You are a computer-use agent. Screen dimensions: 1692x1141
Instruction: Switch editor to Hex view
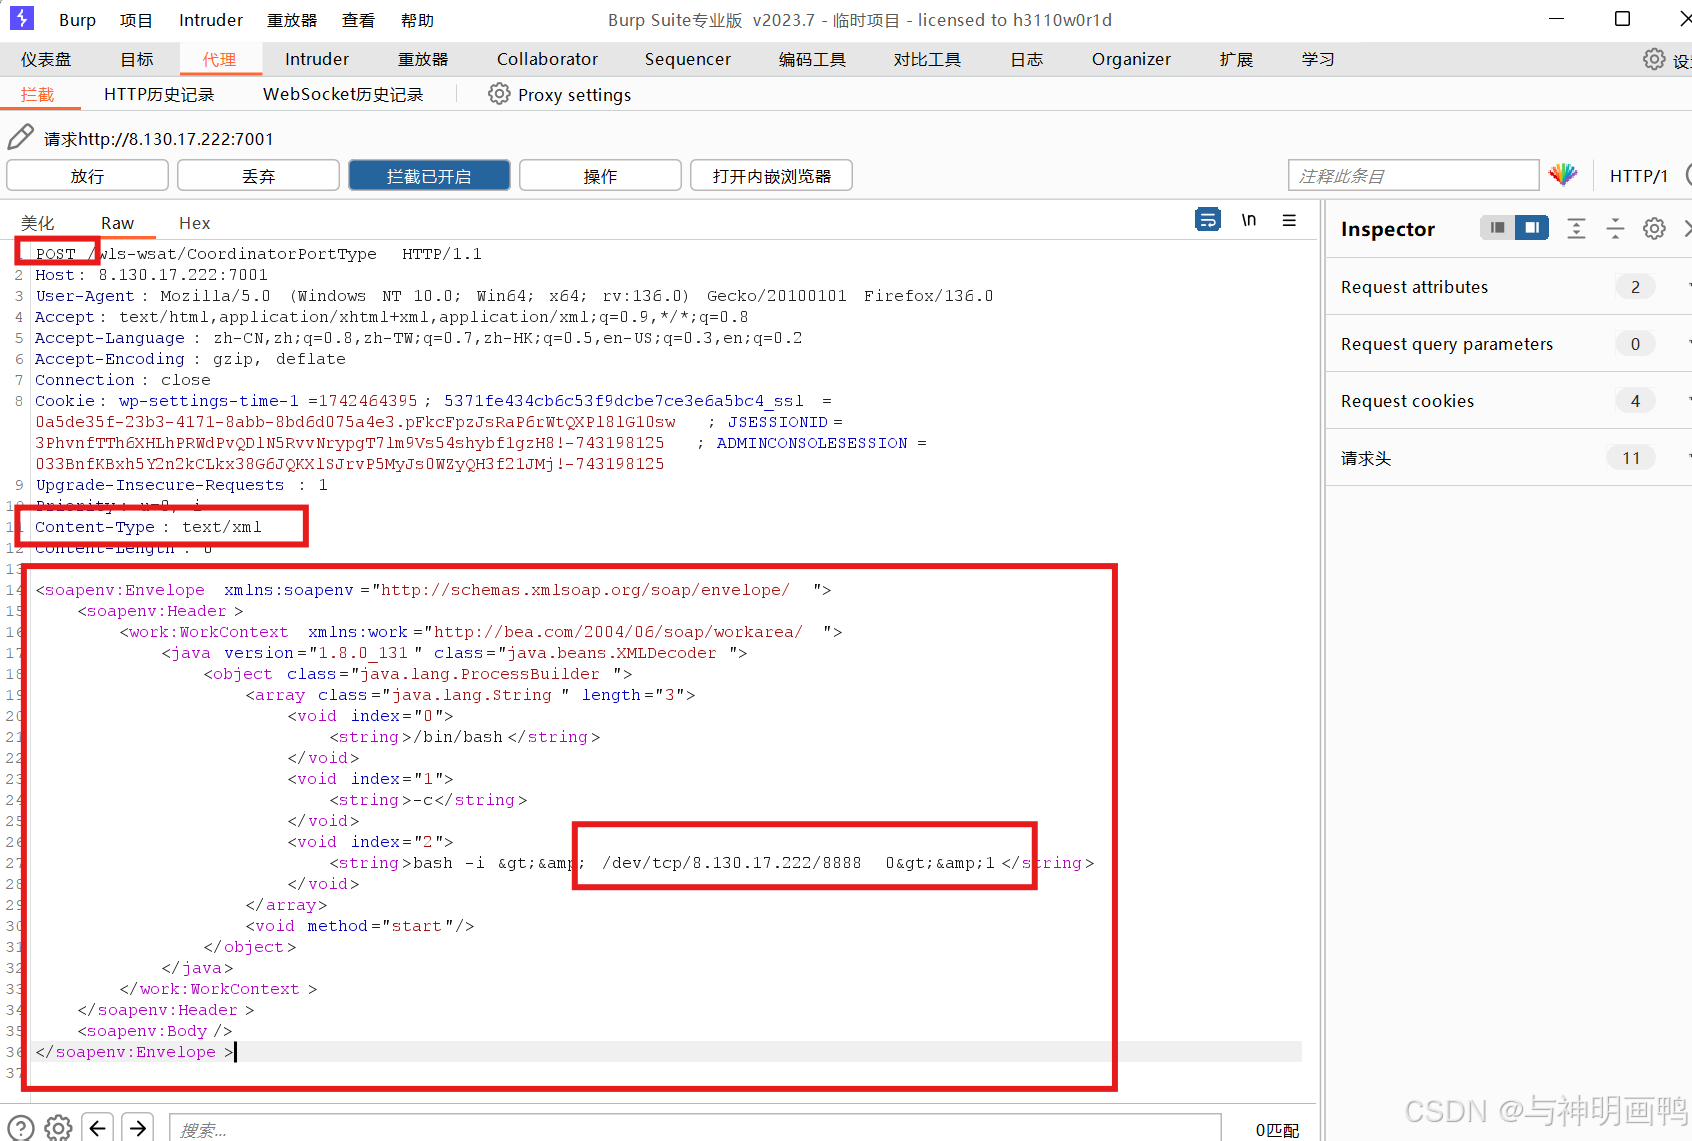point(194,222)
